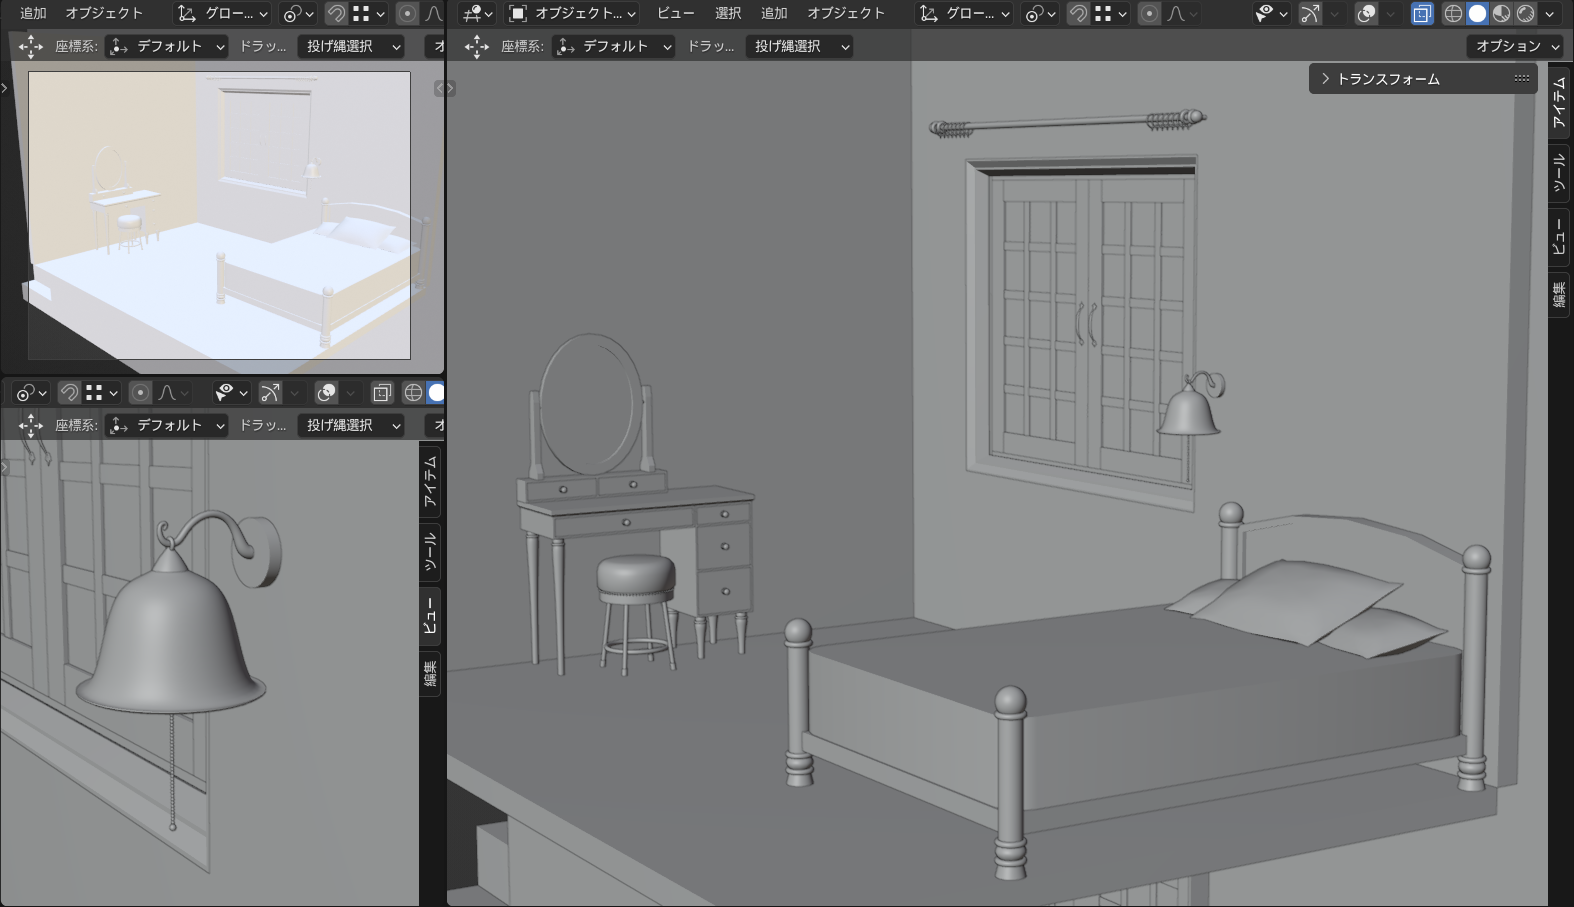Toggle X-ray mode in the main viewport

pyautogui.click(x=1421, y=13)
